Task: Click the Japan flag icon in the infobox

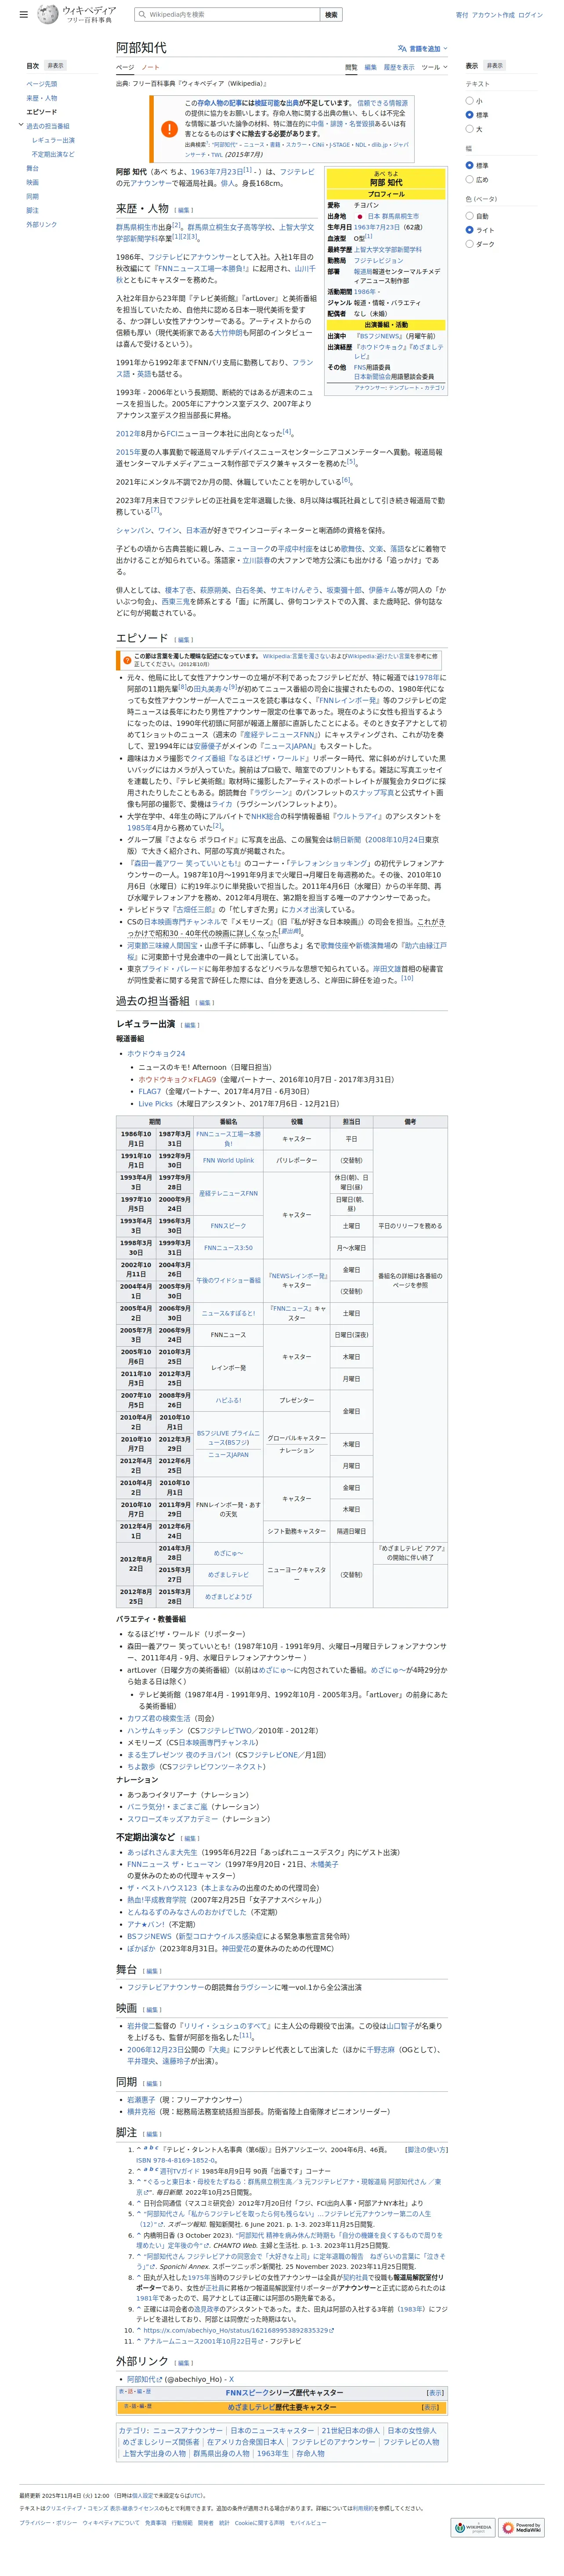Action: [360, 216]
